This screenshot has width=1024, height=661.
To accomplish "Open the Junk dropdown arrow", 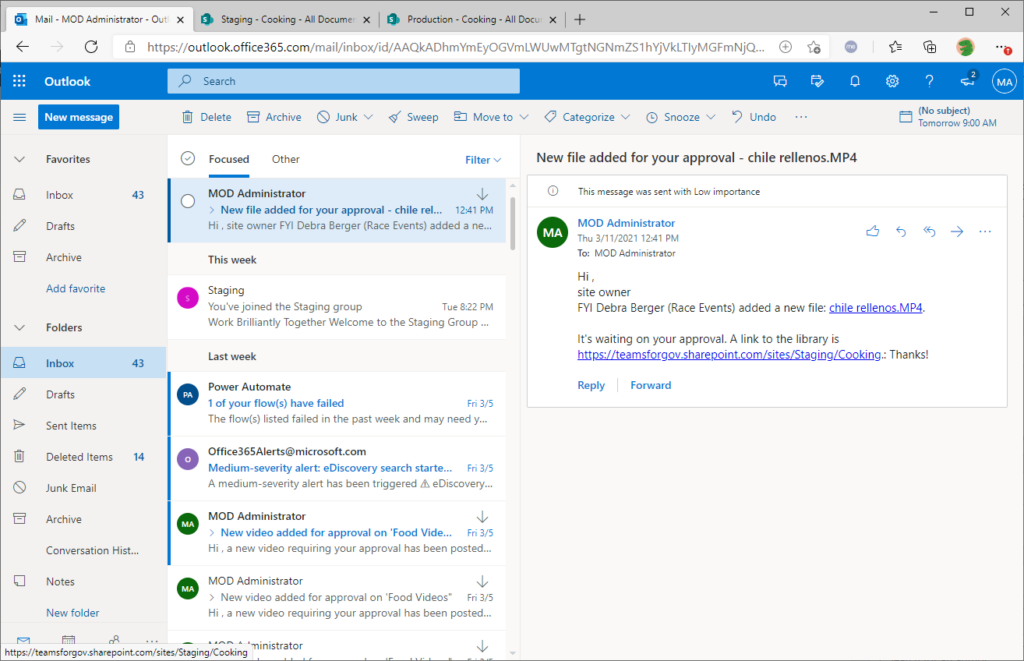I will point(366,116).
